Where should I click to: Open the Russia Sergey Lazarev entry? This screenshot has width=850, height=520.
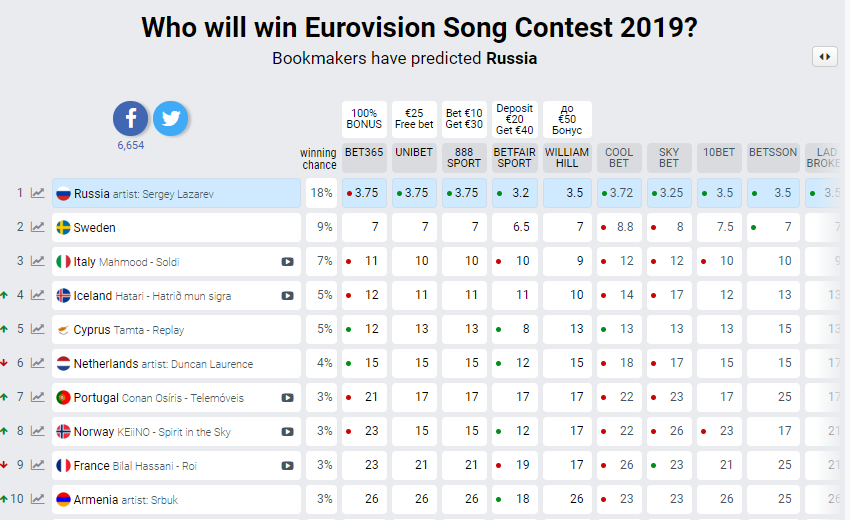click(x=176, y=194)
